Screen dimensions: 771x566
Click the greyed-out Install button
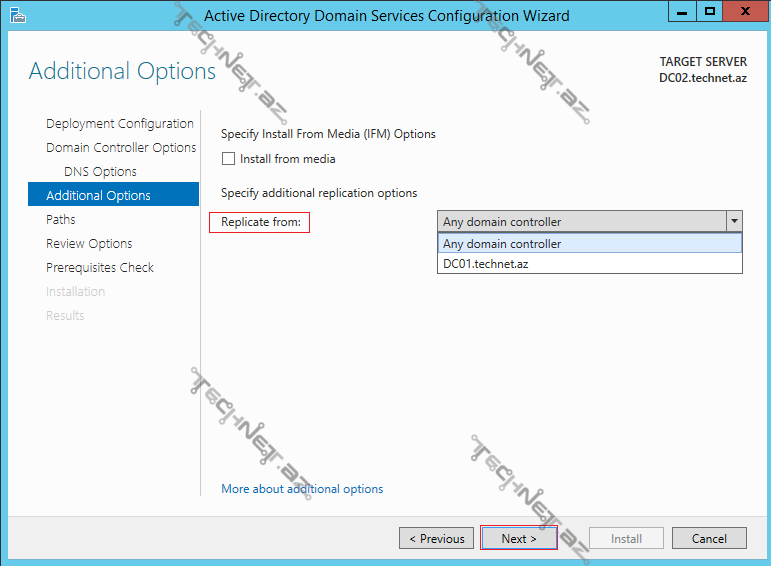click(x=626, y=539)
